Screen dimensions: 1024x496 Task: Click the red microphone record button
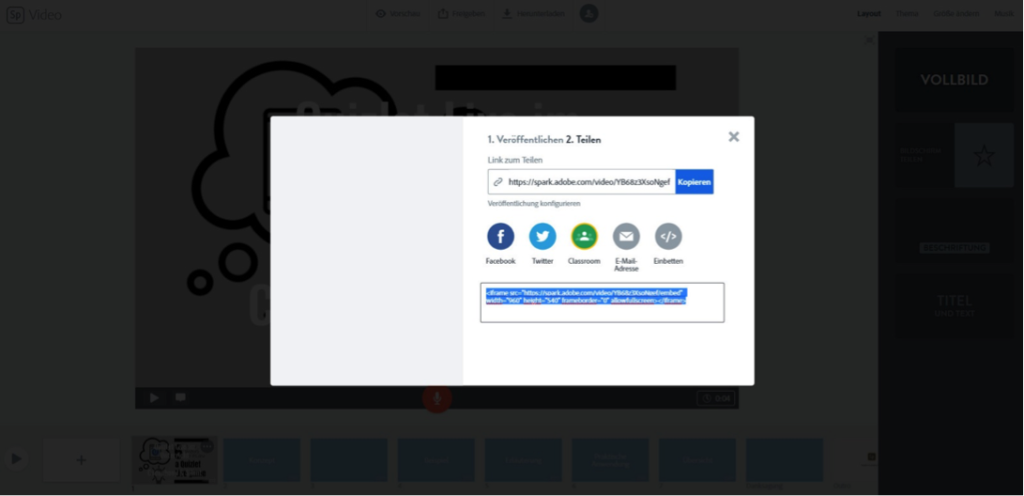437,398
